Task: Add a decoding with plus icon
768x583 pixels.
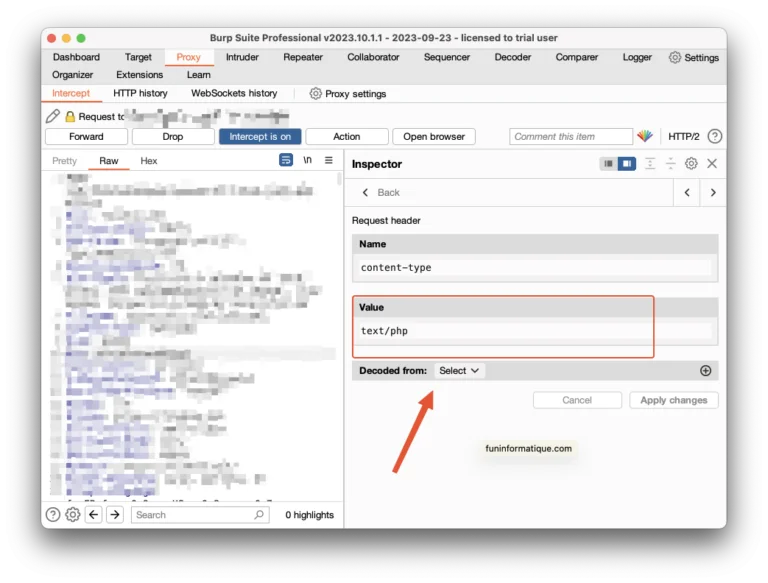Action: pyautogui.click(x=706, y=371)
